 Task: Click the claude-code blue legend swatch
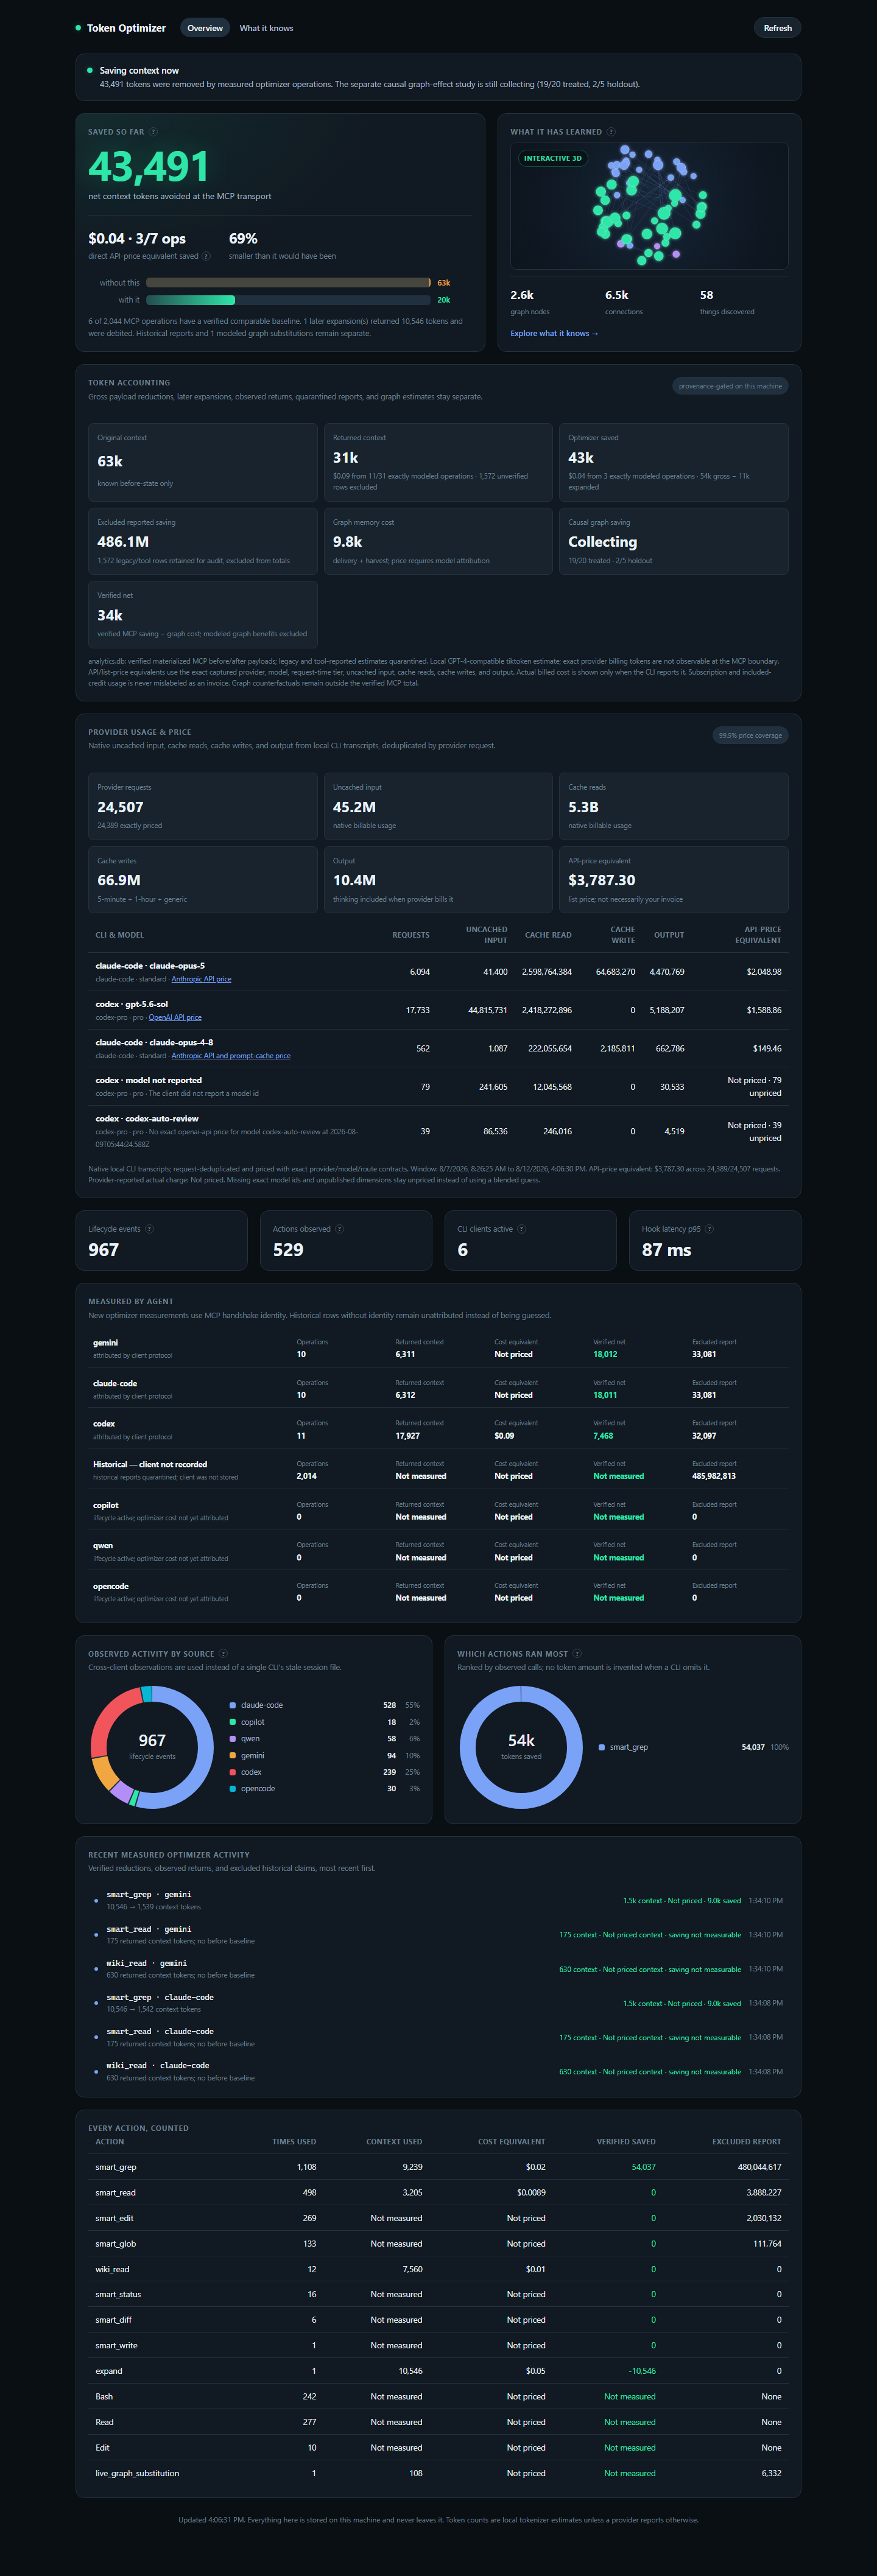click(233, 1705)
